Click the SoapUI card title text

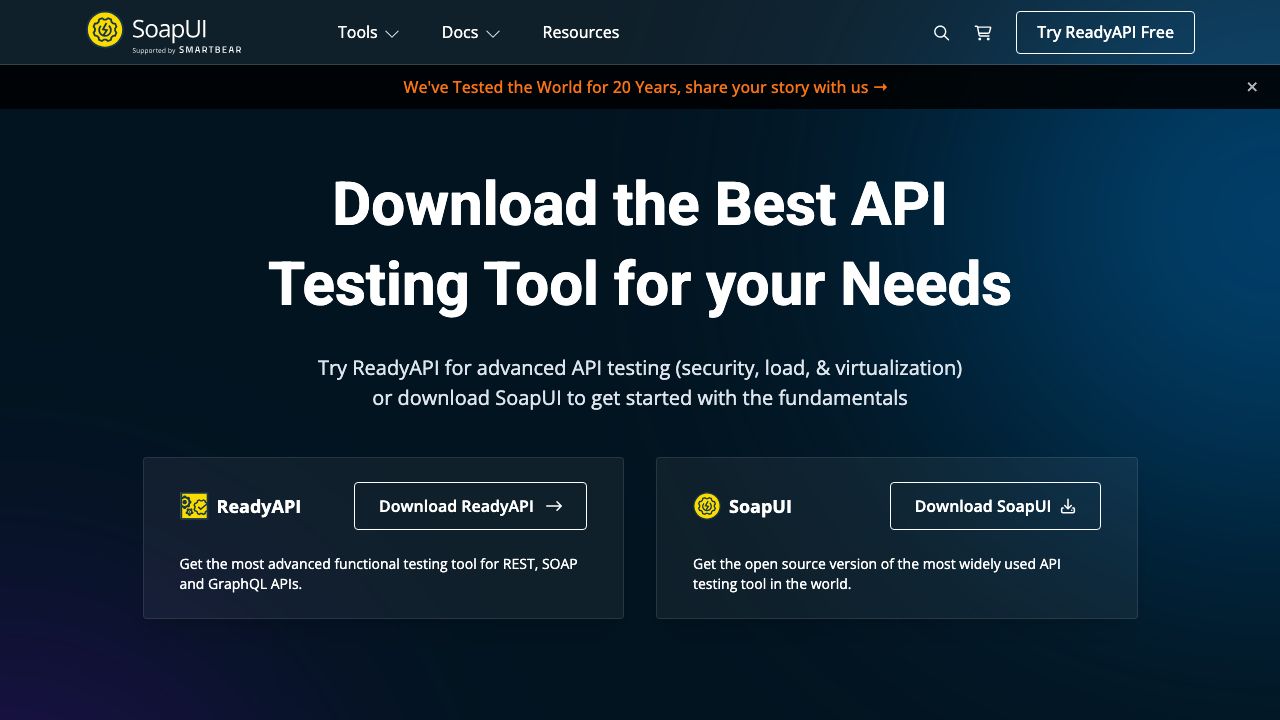(x=760, y=506)
